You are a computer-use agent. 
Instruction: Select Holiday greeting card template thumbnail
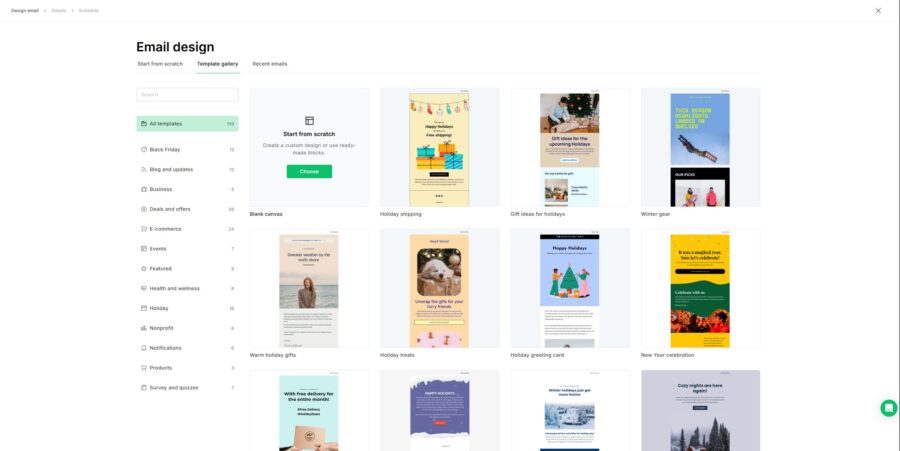pyautogui.click(x=570, y=288)
